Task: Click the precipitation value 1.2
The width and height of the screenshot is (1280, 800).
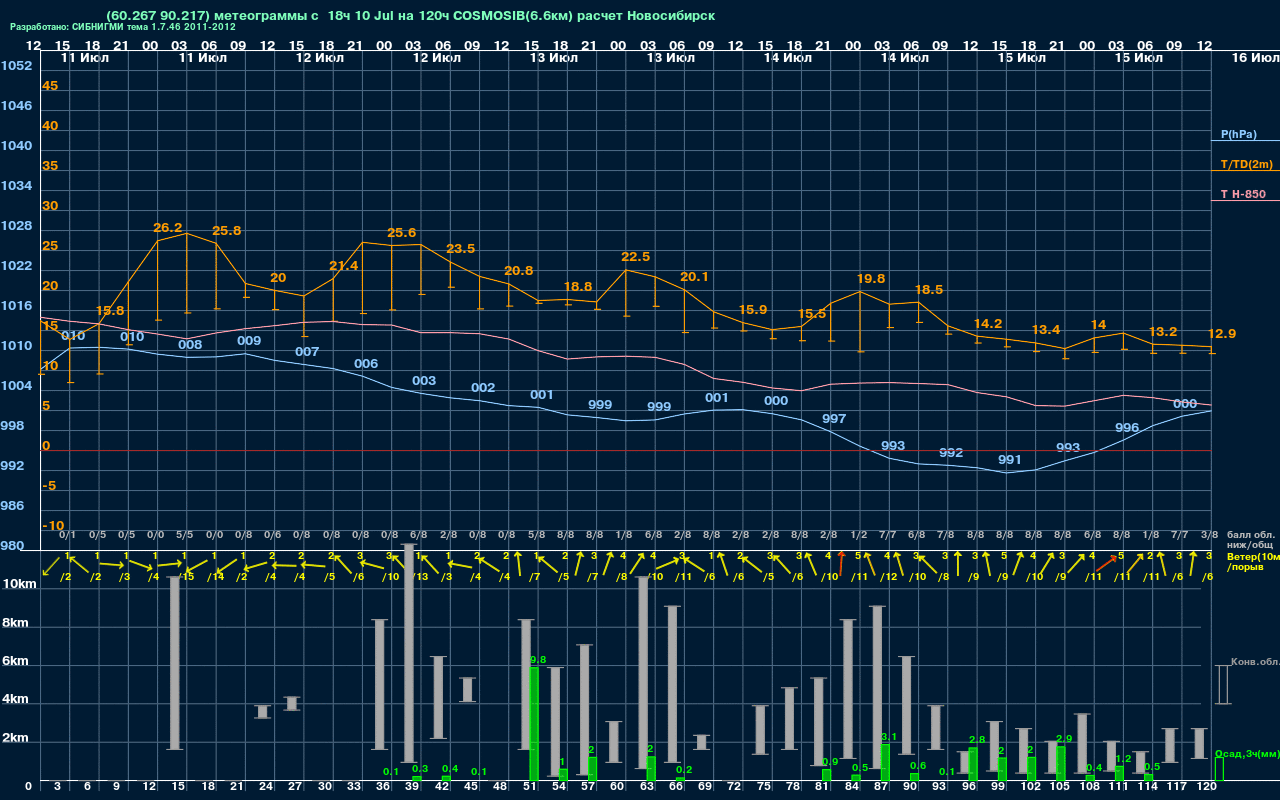Action: point(1123,759)
